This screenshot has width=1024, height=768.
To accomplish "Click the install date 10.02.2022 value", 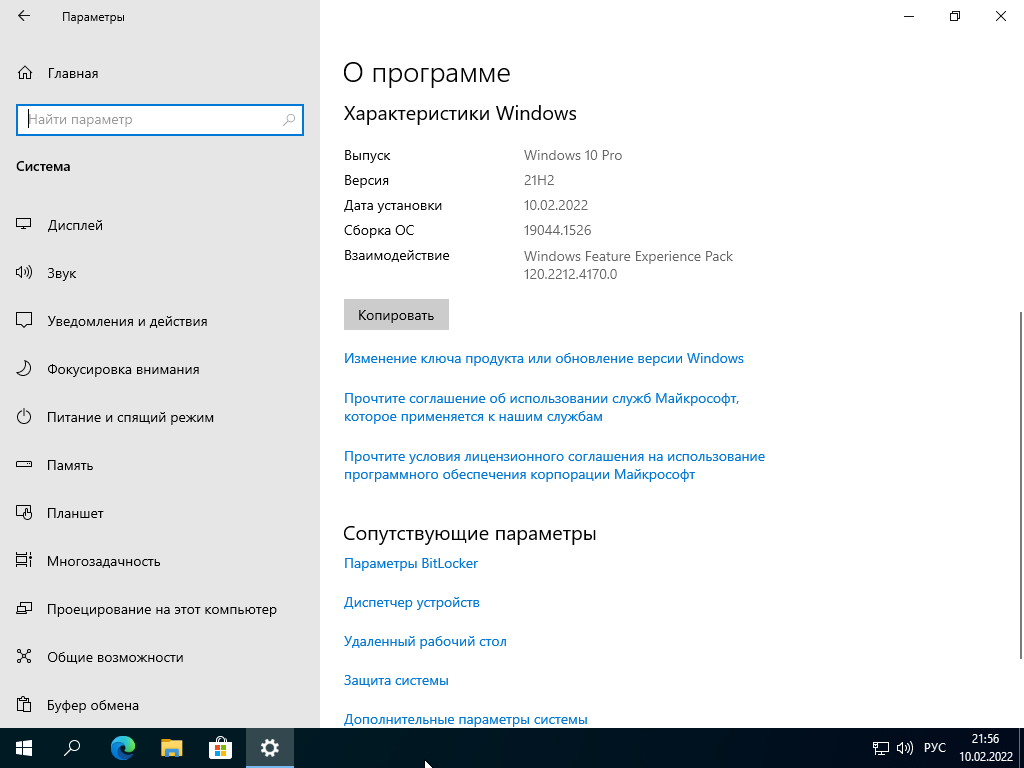I will [x=556, y=205].
